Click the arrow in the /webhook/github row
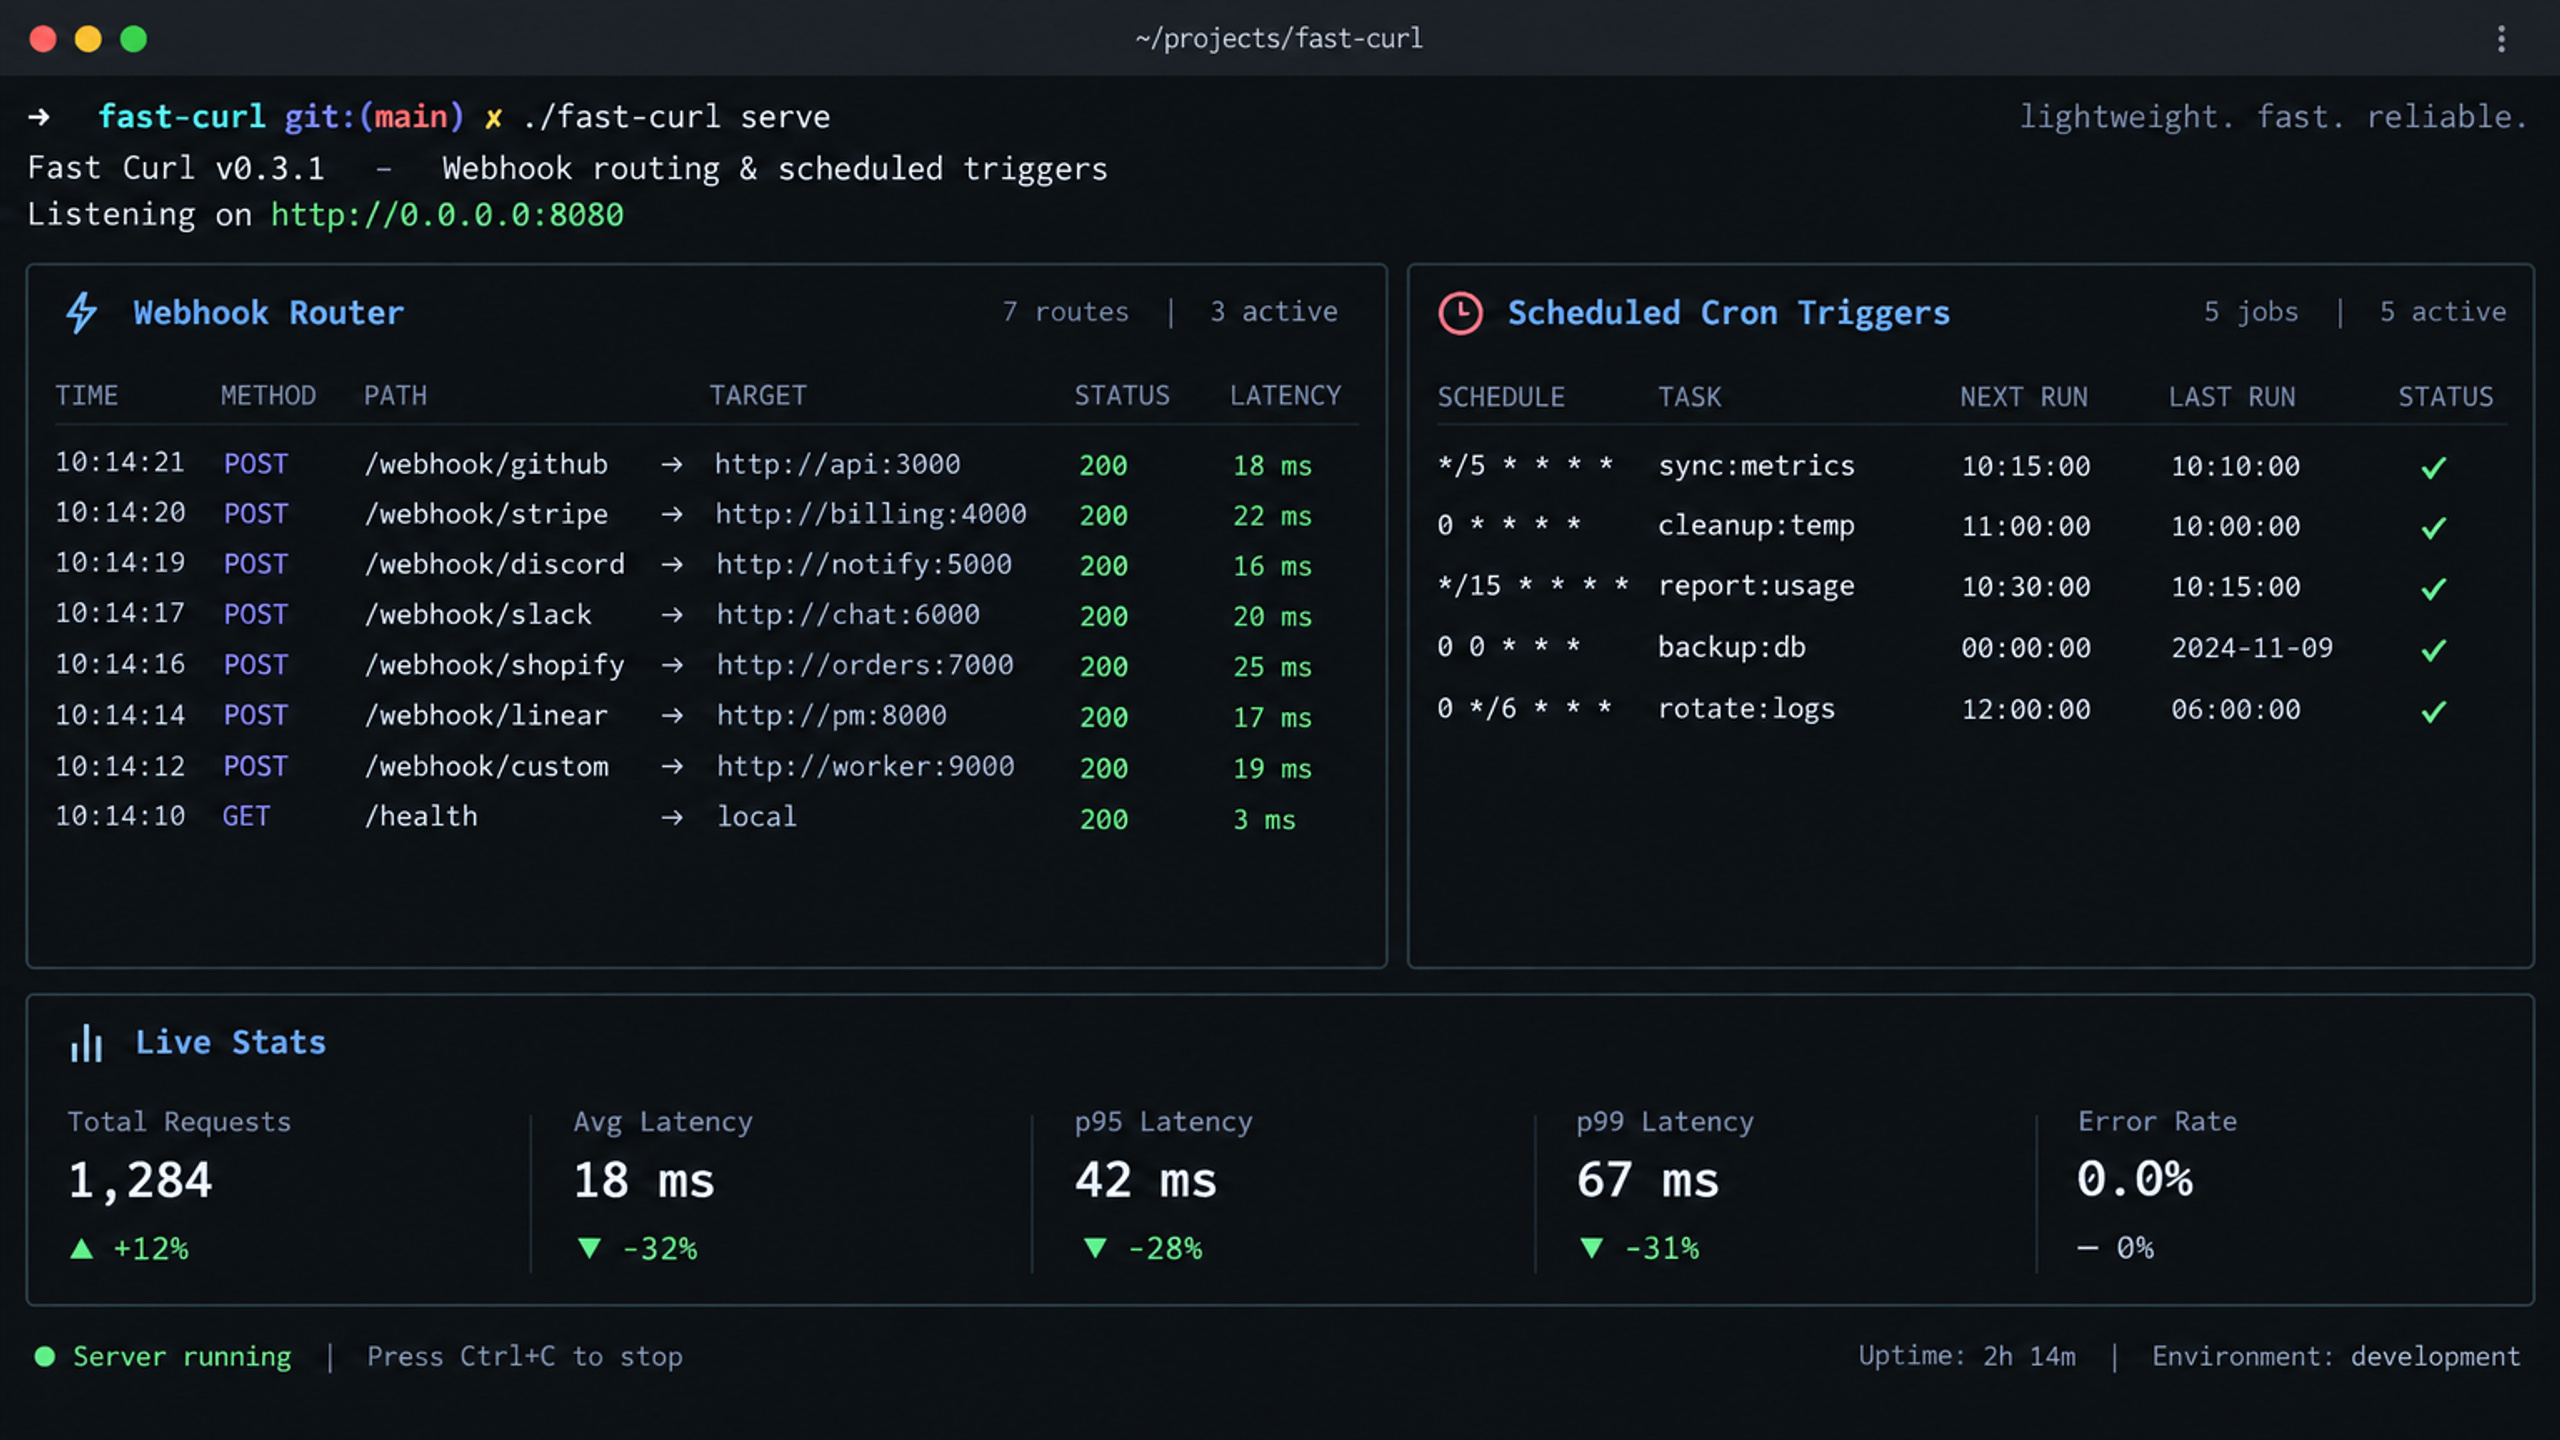This screenshot has height=1440, width=2560. (672, 464)
